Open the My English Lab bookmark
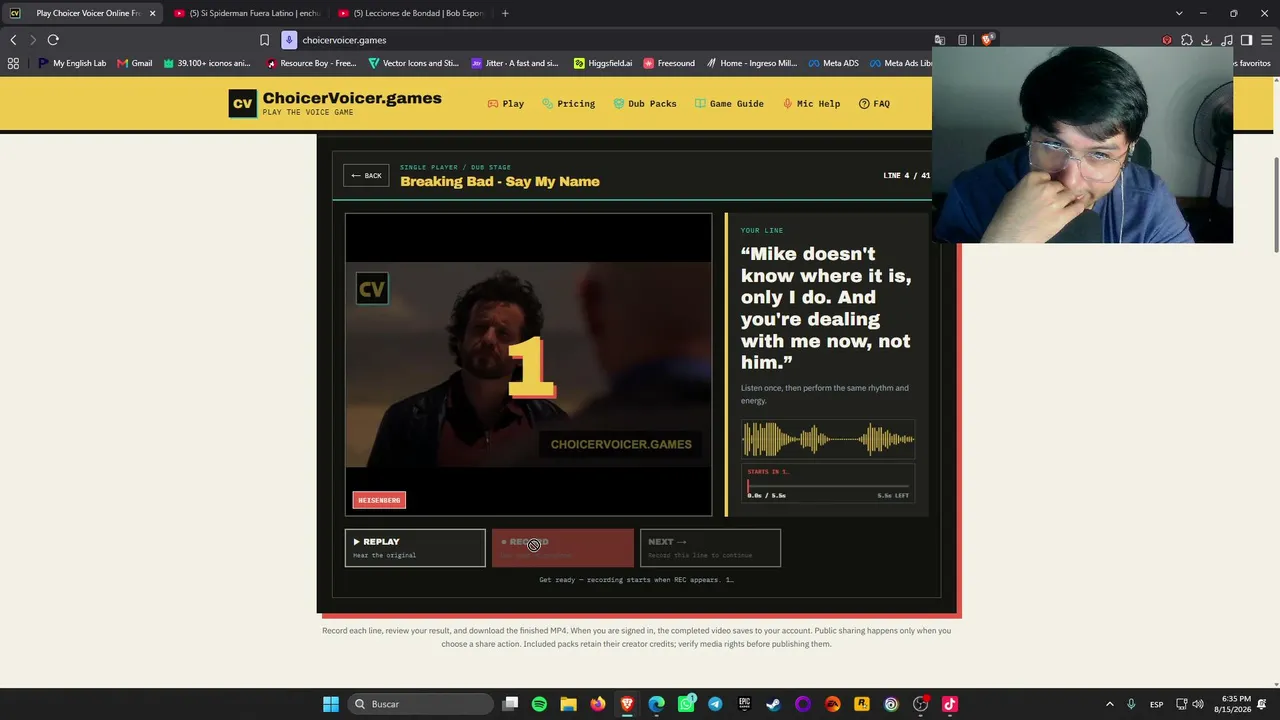This screenshot has height=720, width=1280. tap(72, 63)
